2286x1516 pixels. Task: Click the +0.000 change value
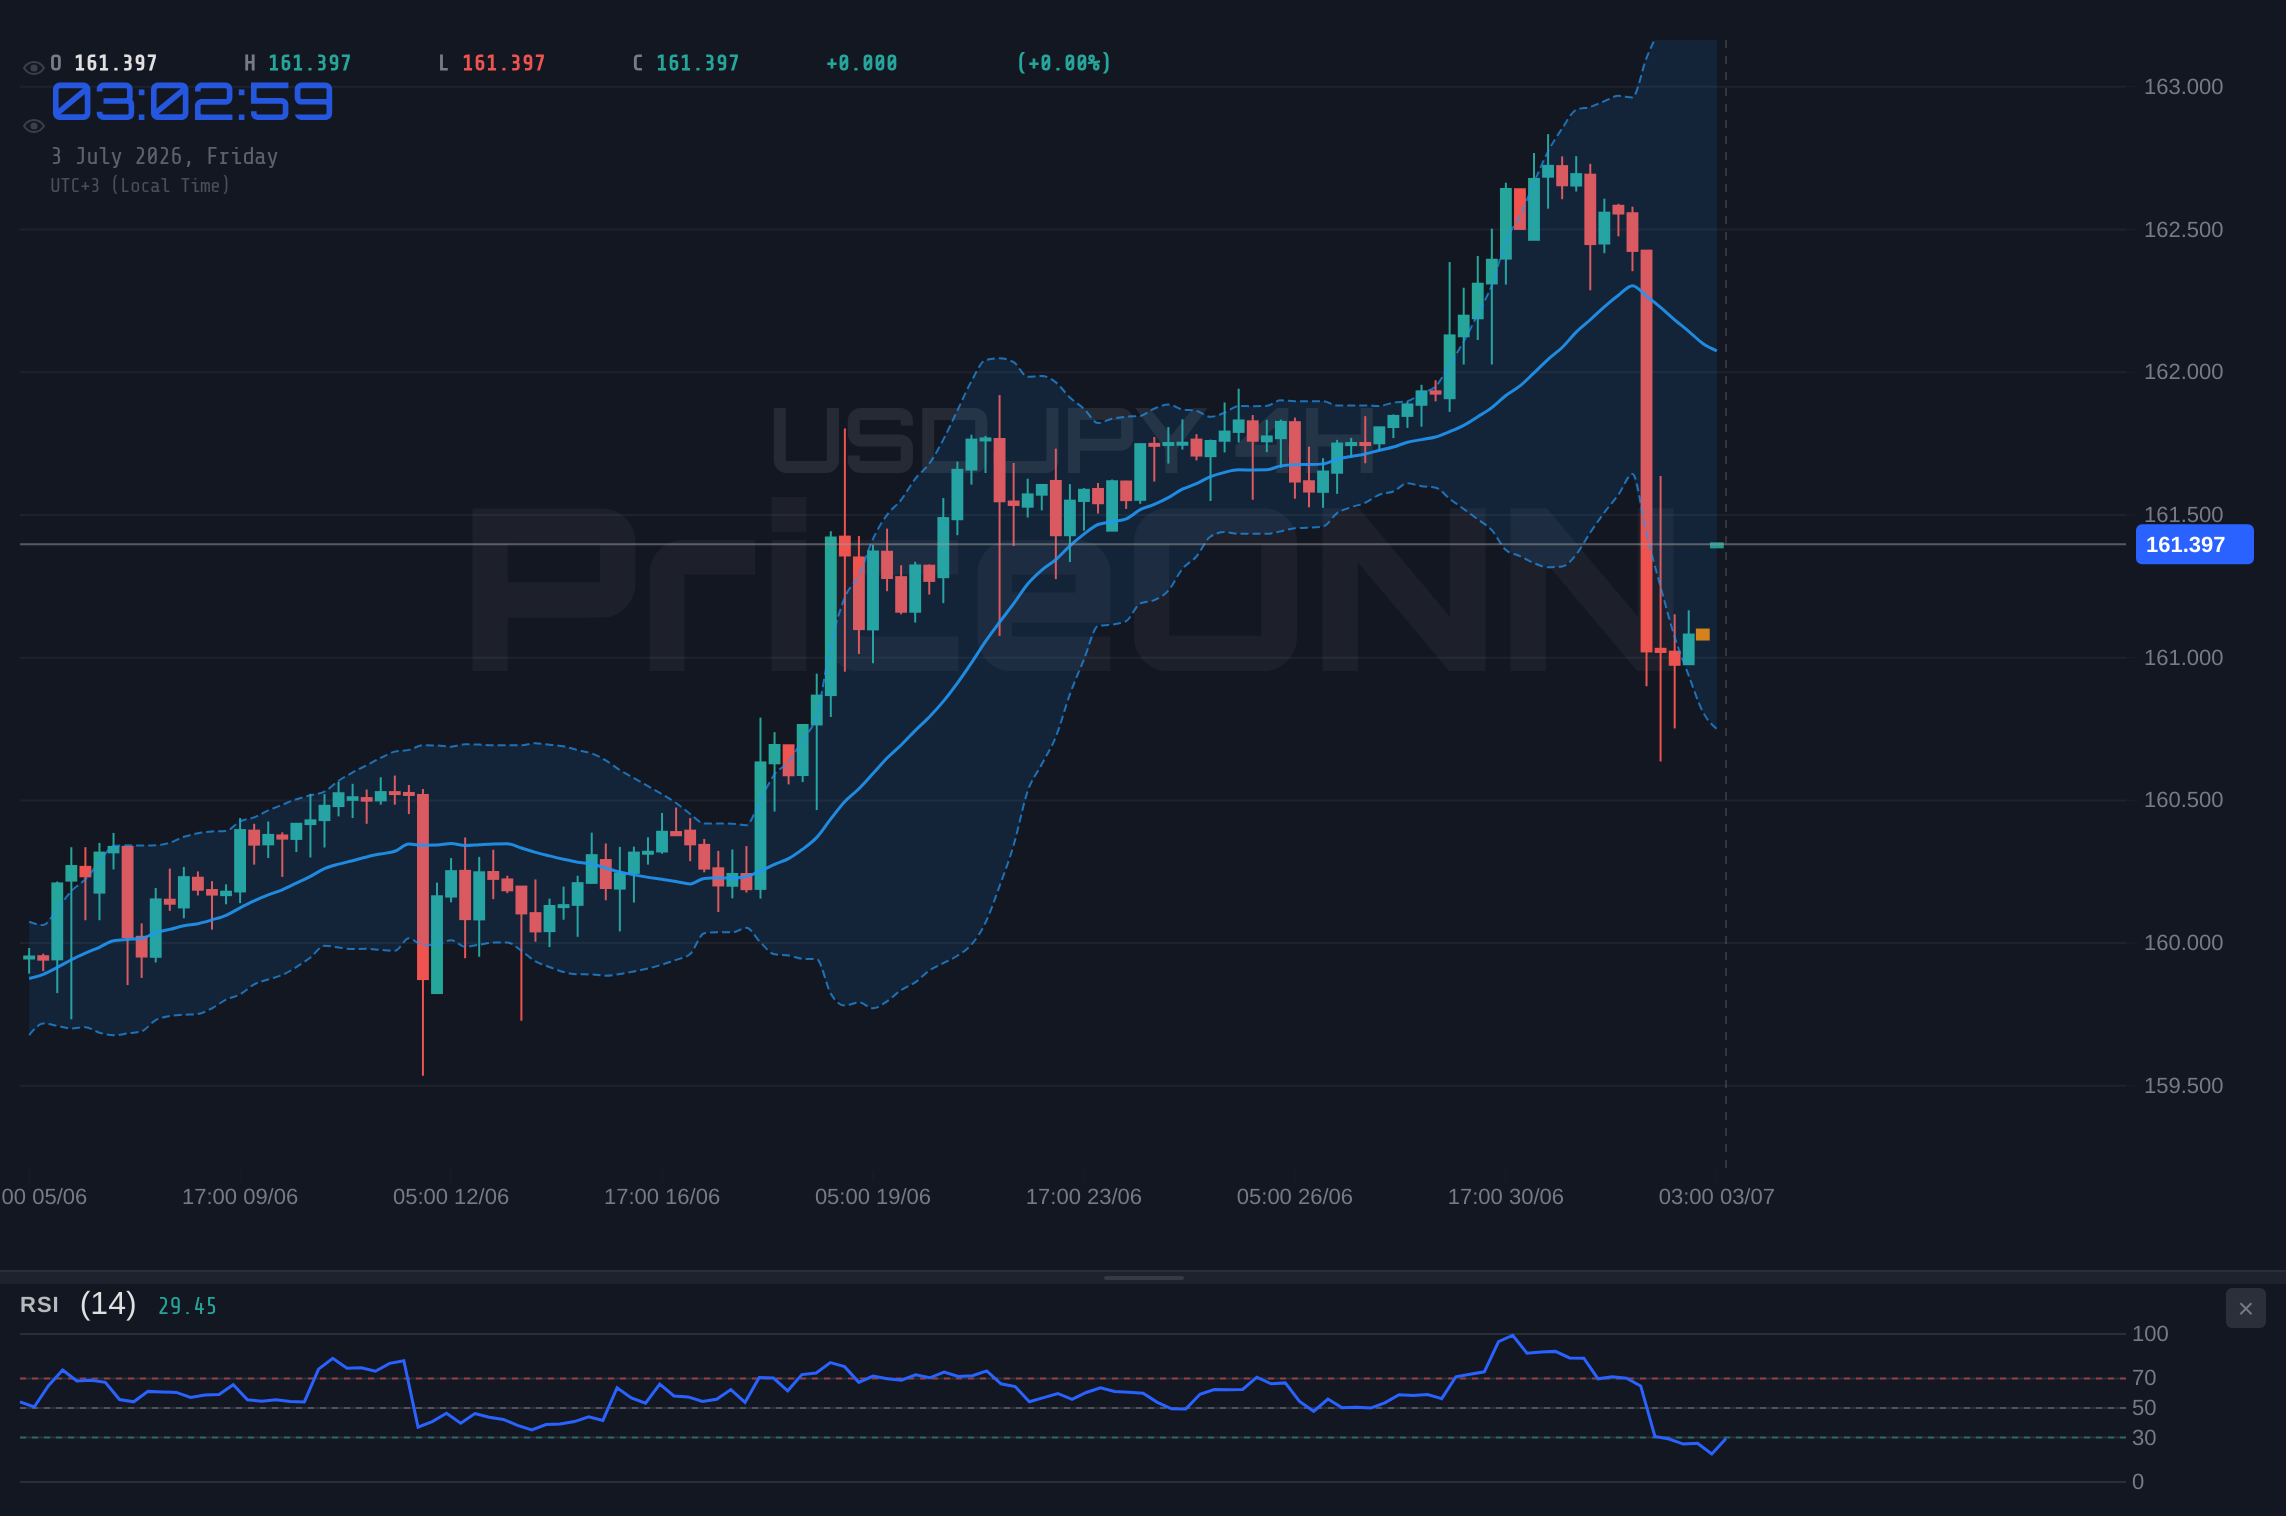point(861,63)
